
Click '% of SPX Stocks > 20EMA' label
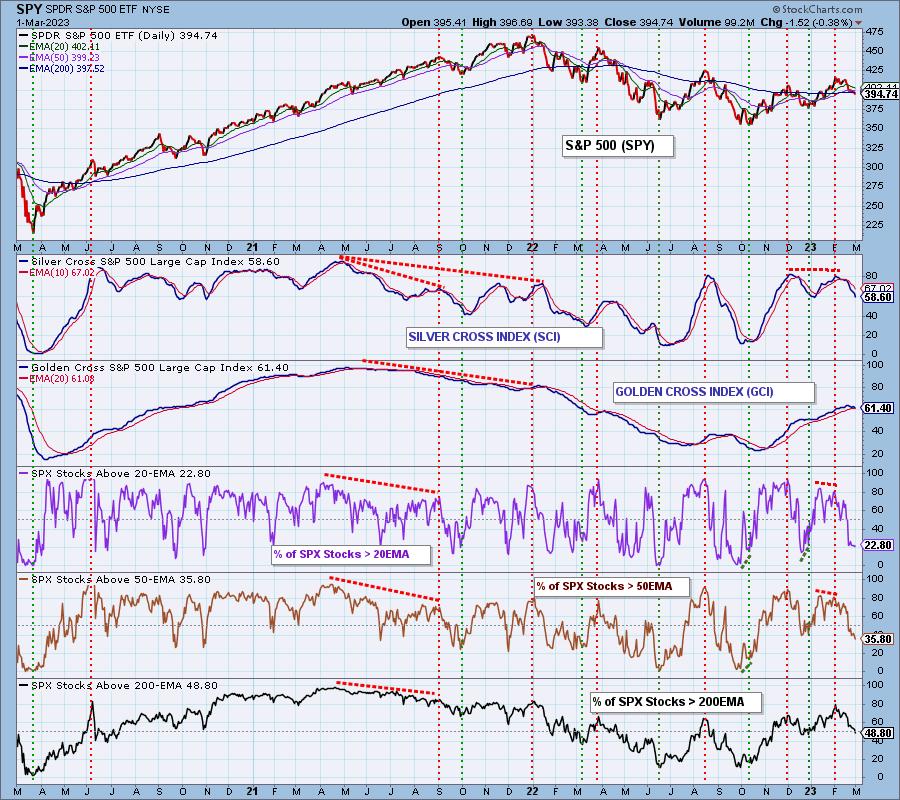pyautogui.click(x=351, y=554)
